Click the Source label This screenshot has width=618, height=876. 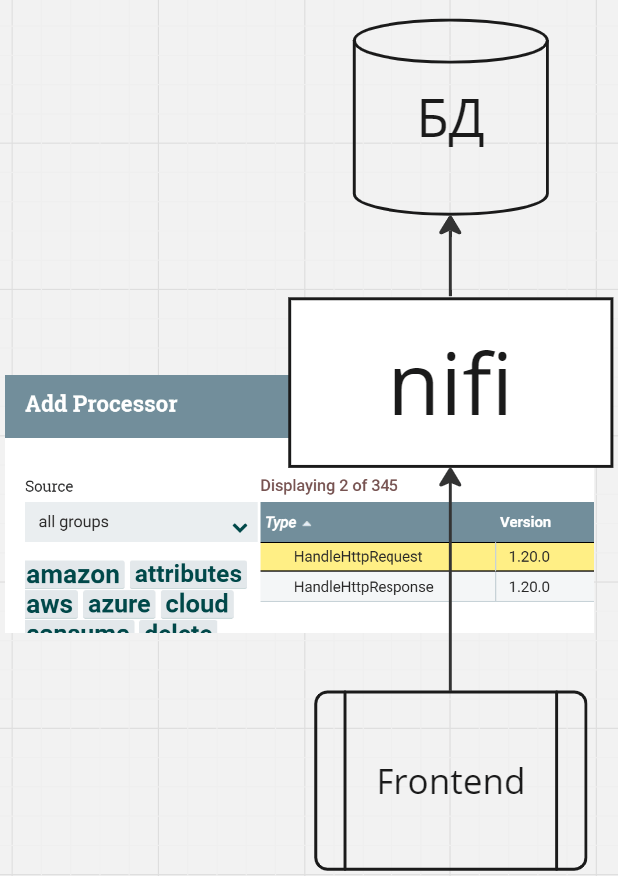(x=49, y=487)
